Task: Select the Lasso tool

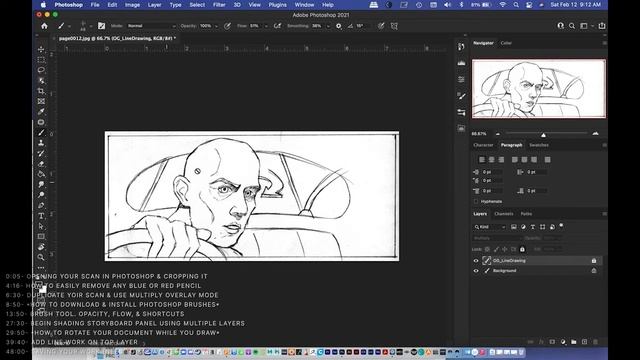Action: pos(41,70)
